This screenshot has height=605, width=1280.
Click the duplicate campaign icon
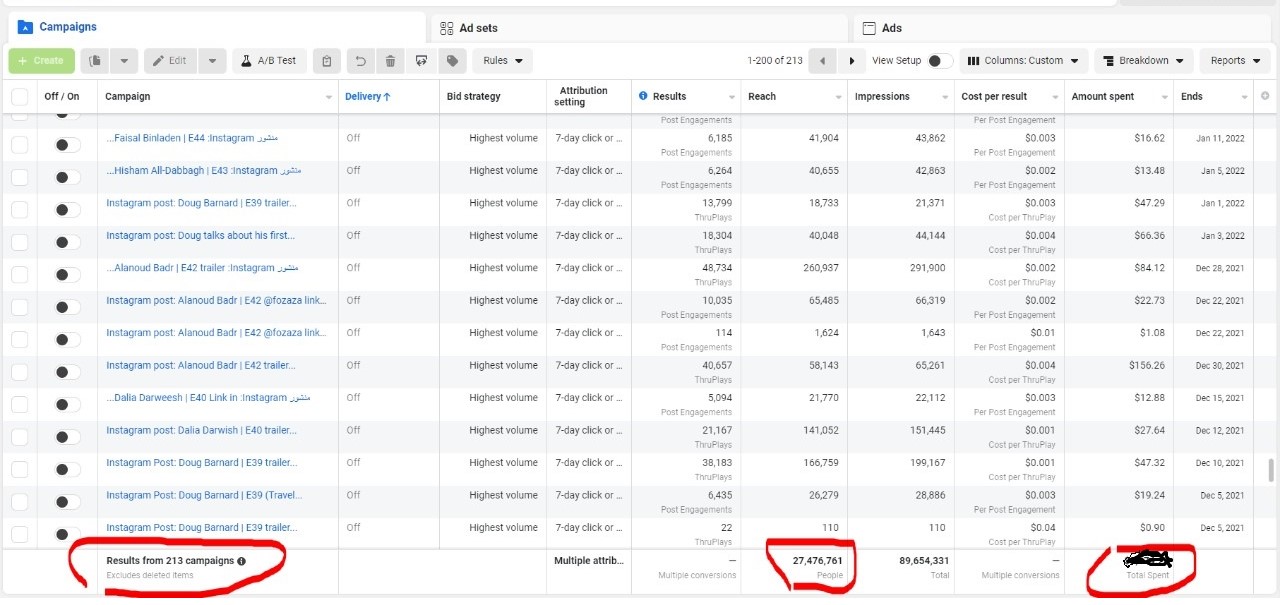(95, 61)
